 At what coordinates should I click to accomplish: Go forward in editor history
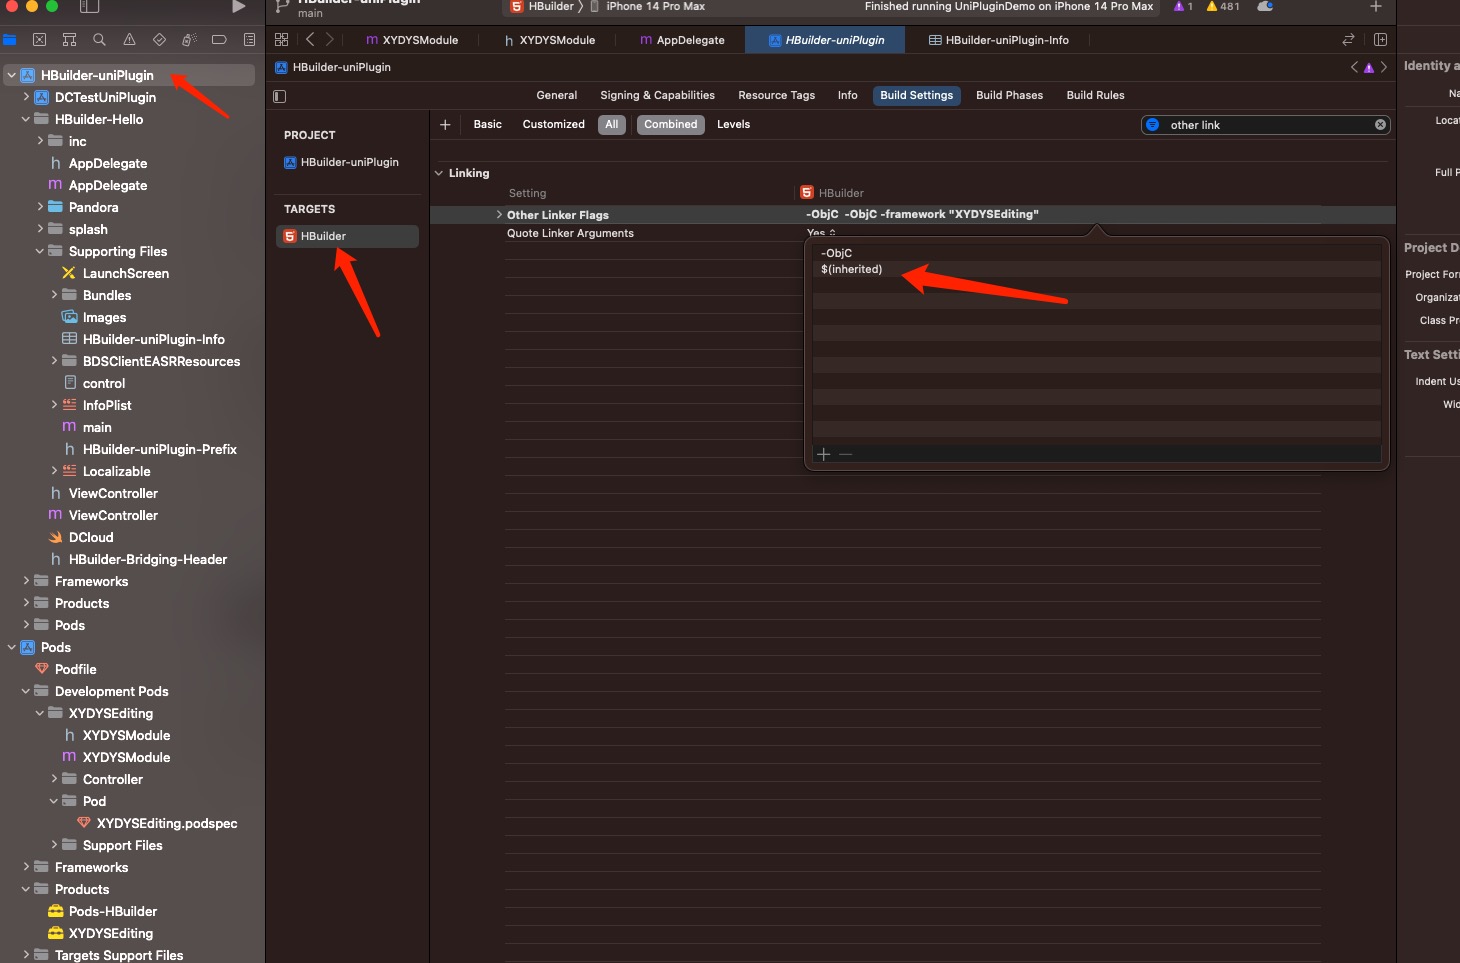click(329, 40)
